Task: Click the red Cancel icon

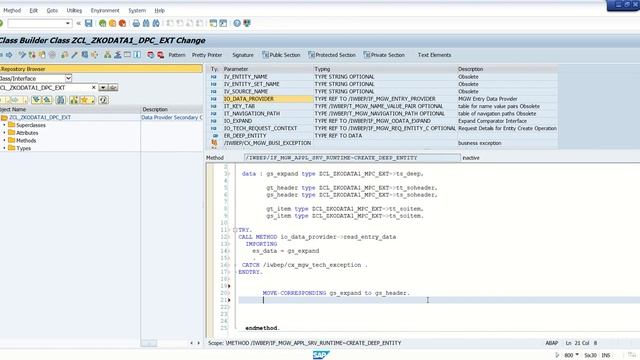Action: (x=122, y=23)
